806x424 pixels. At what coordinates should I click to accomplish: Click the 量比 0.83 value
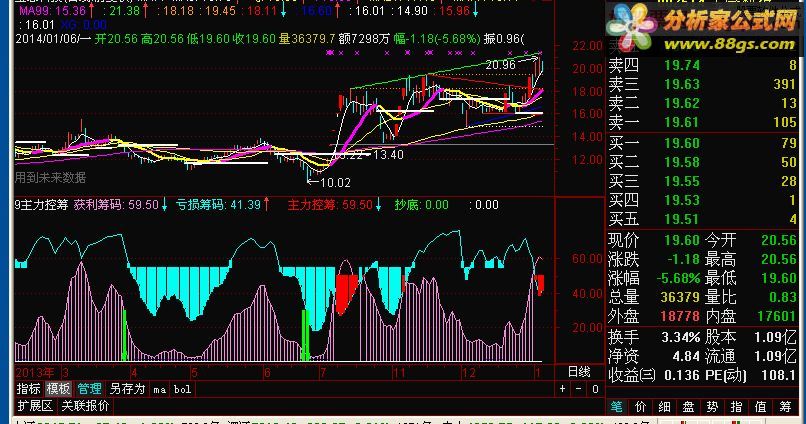click(x=783, y=297)
